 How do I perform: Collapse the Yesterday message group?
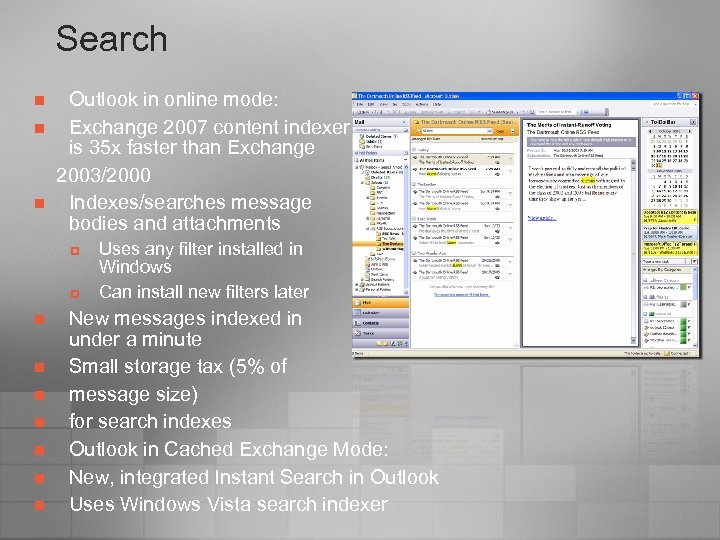click(414, 184)
